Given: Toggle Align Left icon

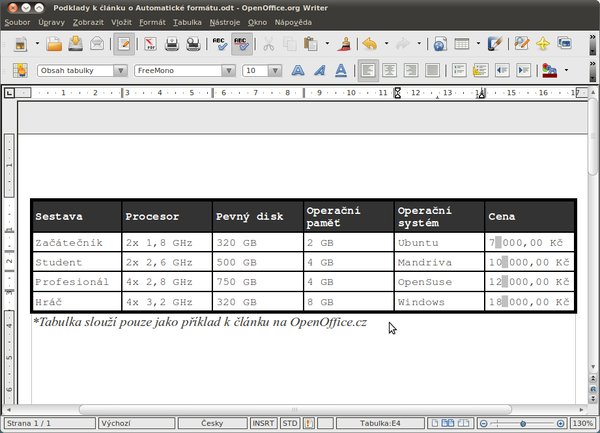Looking at the screenshot, I should click(368, 70).
